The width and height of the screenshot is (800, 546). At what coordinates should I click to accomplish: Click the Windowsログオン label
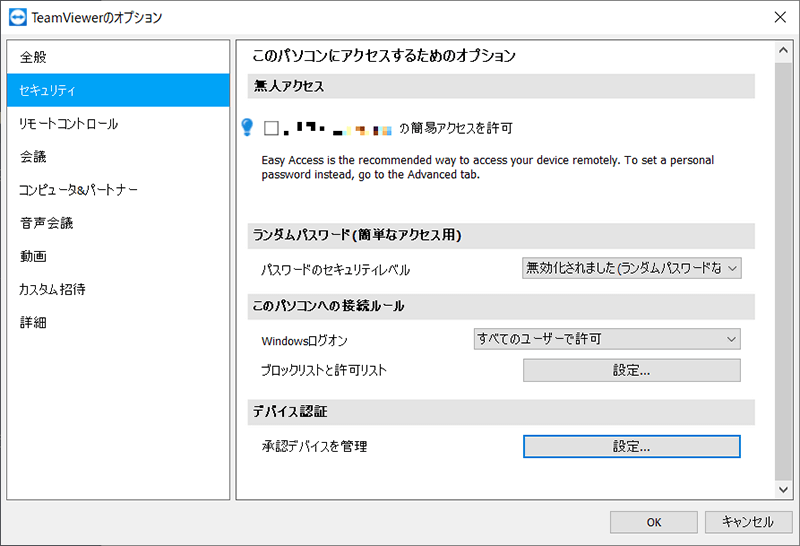coord(304,341)
